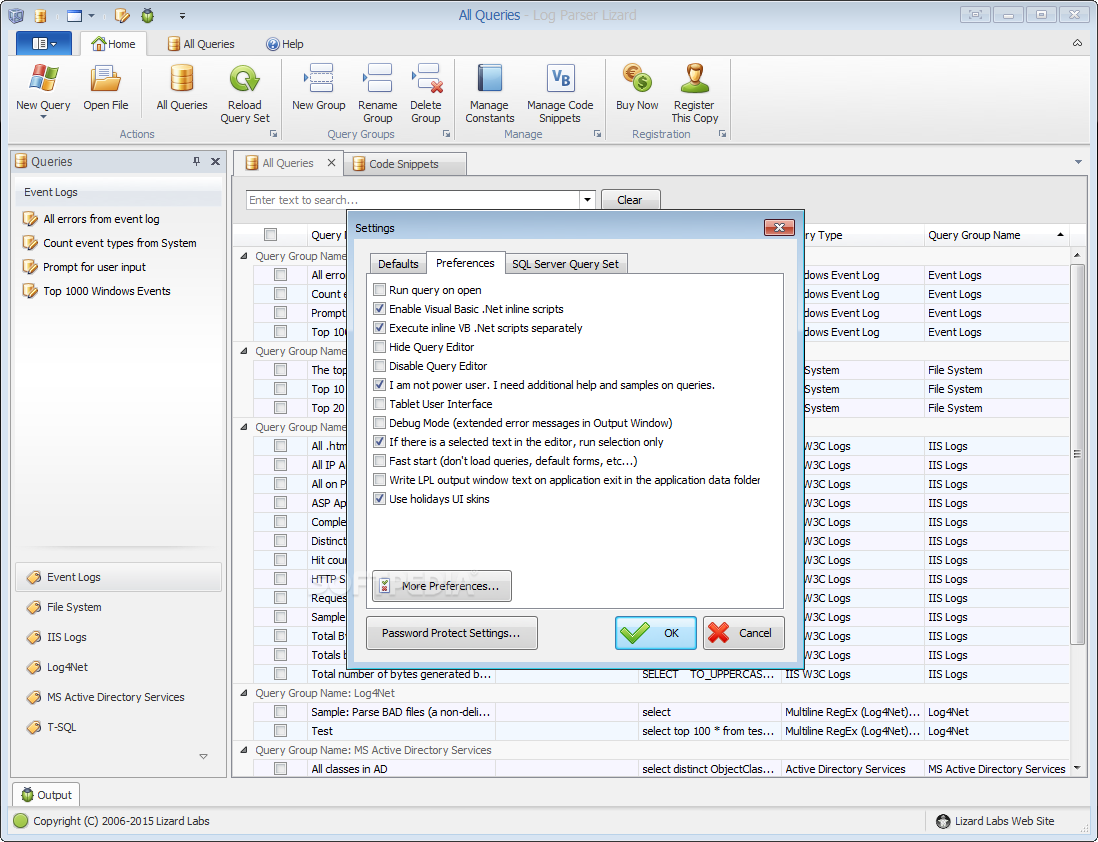Cancel the Settings dialog
This screenshot has height=842, width=1098.
pyautogui.click(x=744, y=633)
